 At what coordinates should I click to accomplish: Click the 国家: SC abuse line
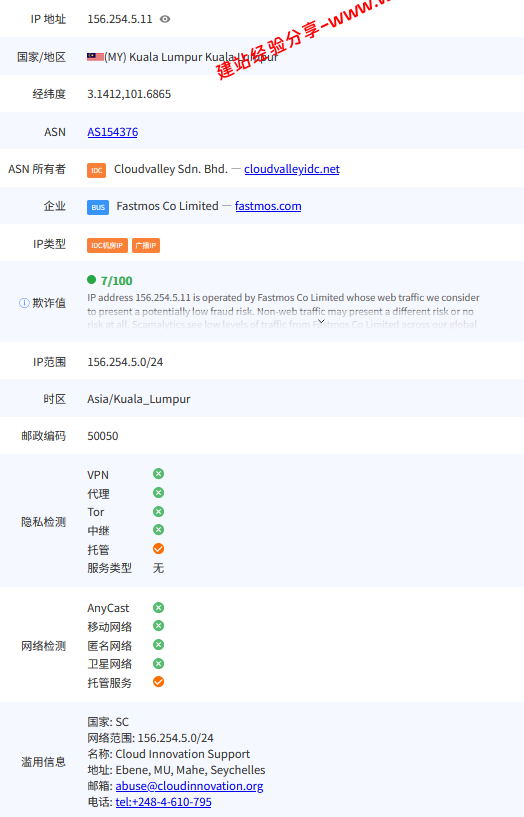pos(108,722)
